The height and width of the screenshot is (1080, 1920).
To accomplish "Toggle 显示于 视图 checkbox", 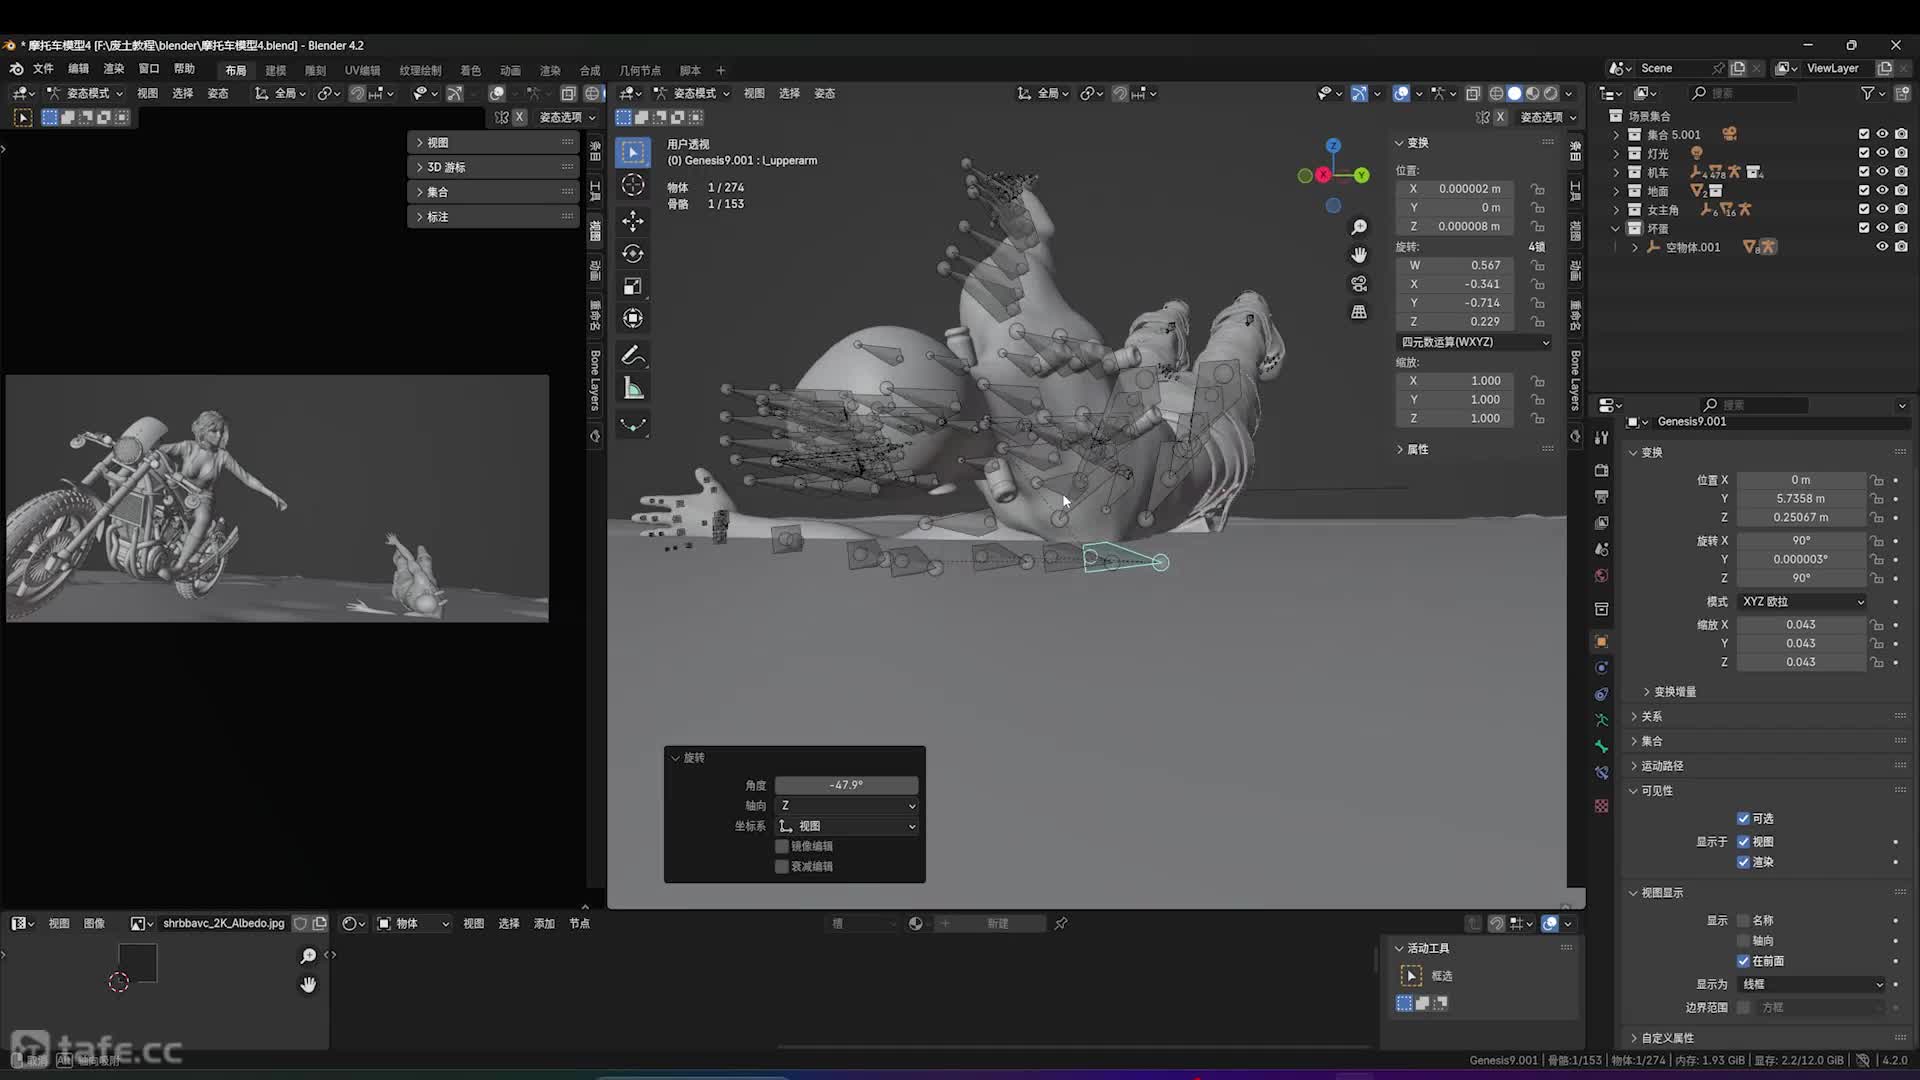I will [1743, 841].
